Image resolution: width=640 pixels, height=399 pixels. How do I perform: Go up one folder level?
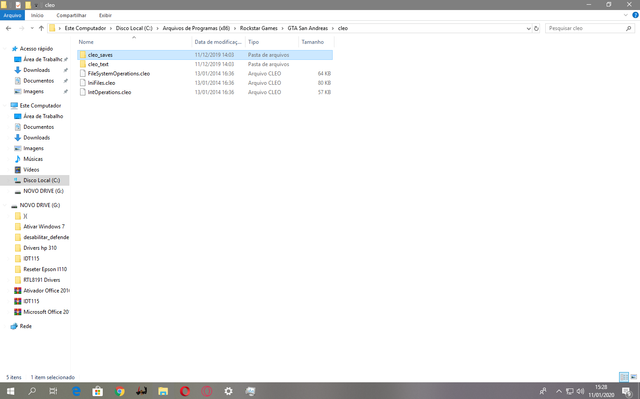41,28
